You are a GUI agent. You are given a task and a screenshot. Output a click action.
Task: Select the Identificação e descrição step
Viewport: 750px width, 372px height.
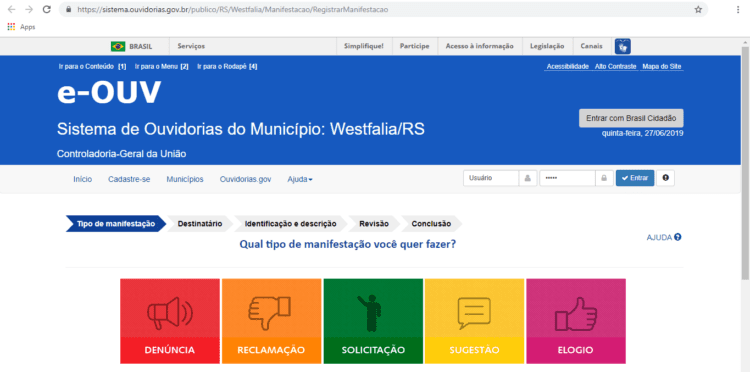point(290,224)
